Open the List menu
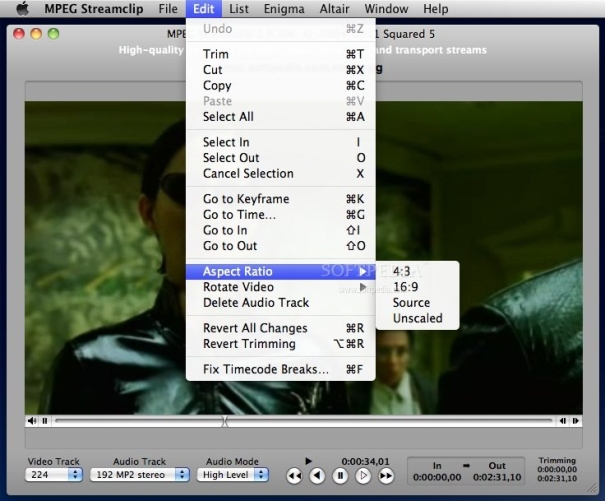The image size is (605, 501). [x=239, y=8]
